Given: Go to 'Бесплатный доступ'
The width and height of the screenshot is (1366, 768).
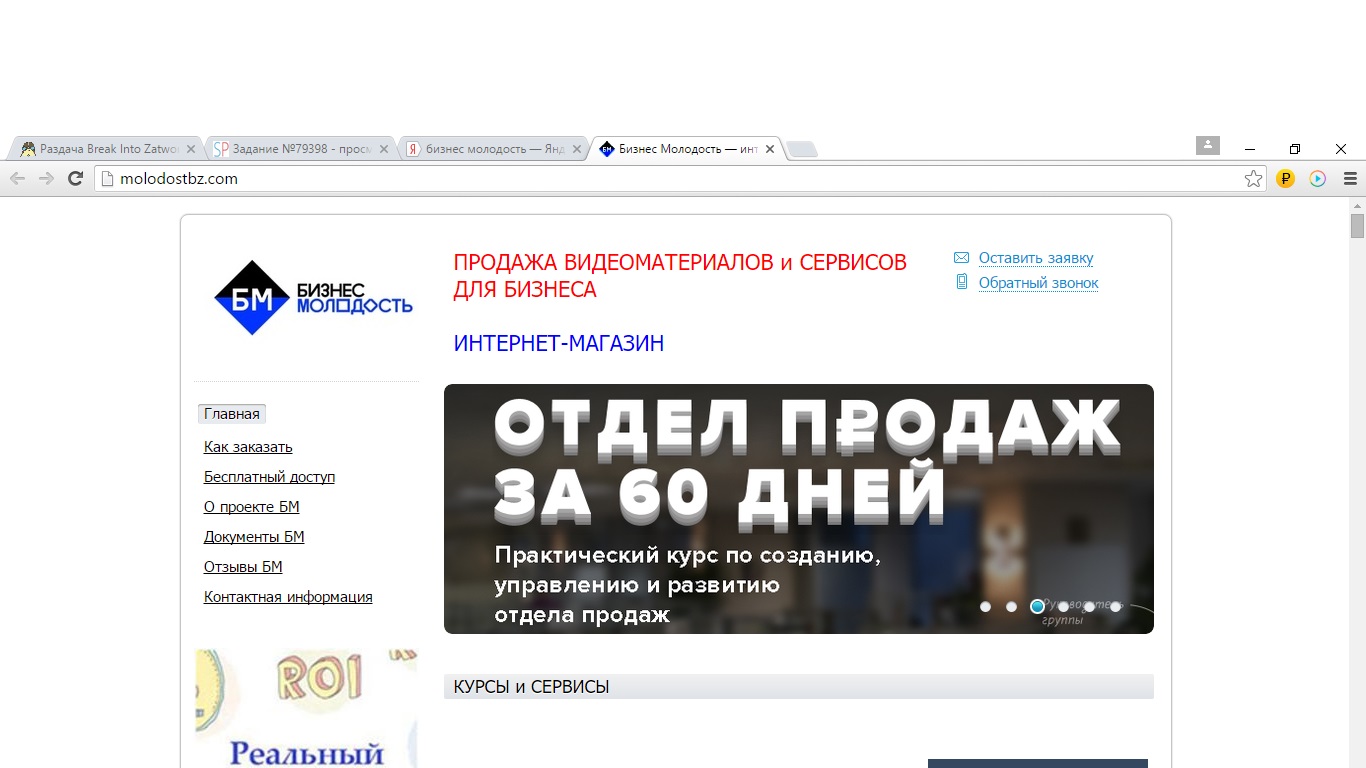Looking at the screenshot, I should click(269, 477).
